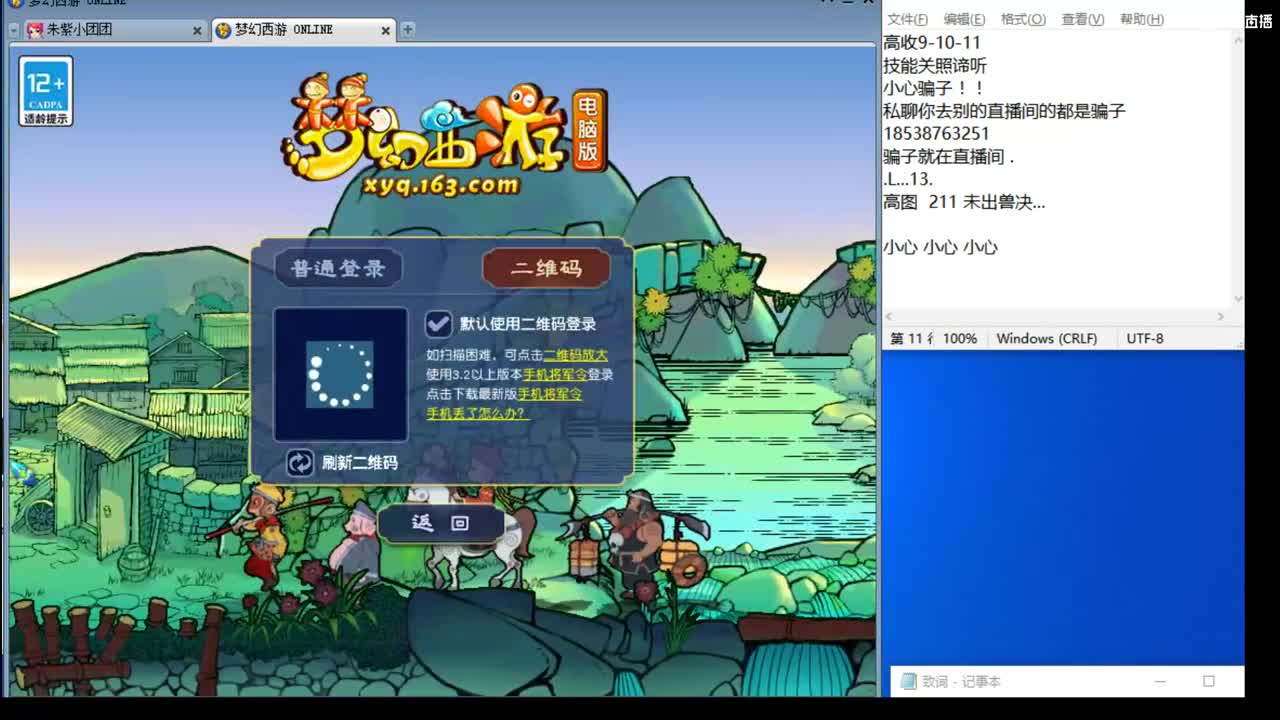Click the Windows (CRLF) status entry

pos(1047,339)
